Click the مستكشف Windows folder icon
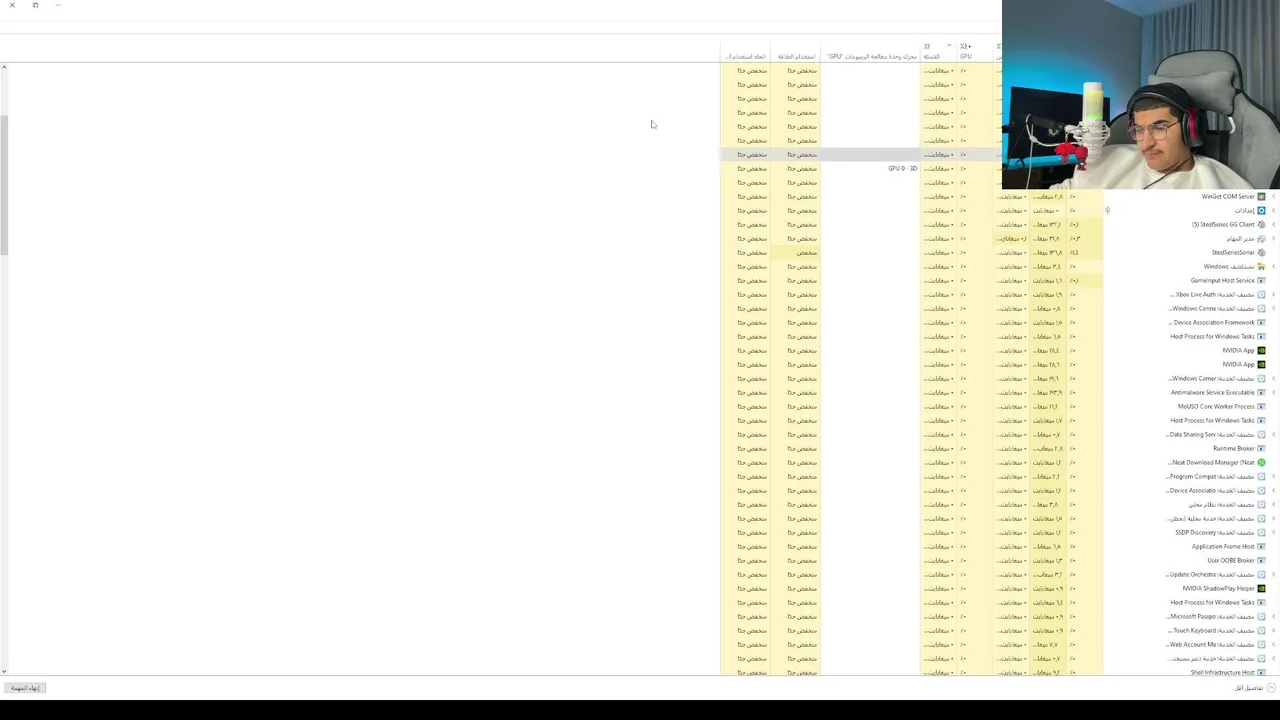 click(1261, 266)
